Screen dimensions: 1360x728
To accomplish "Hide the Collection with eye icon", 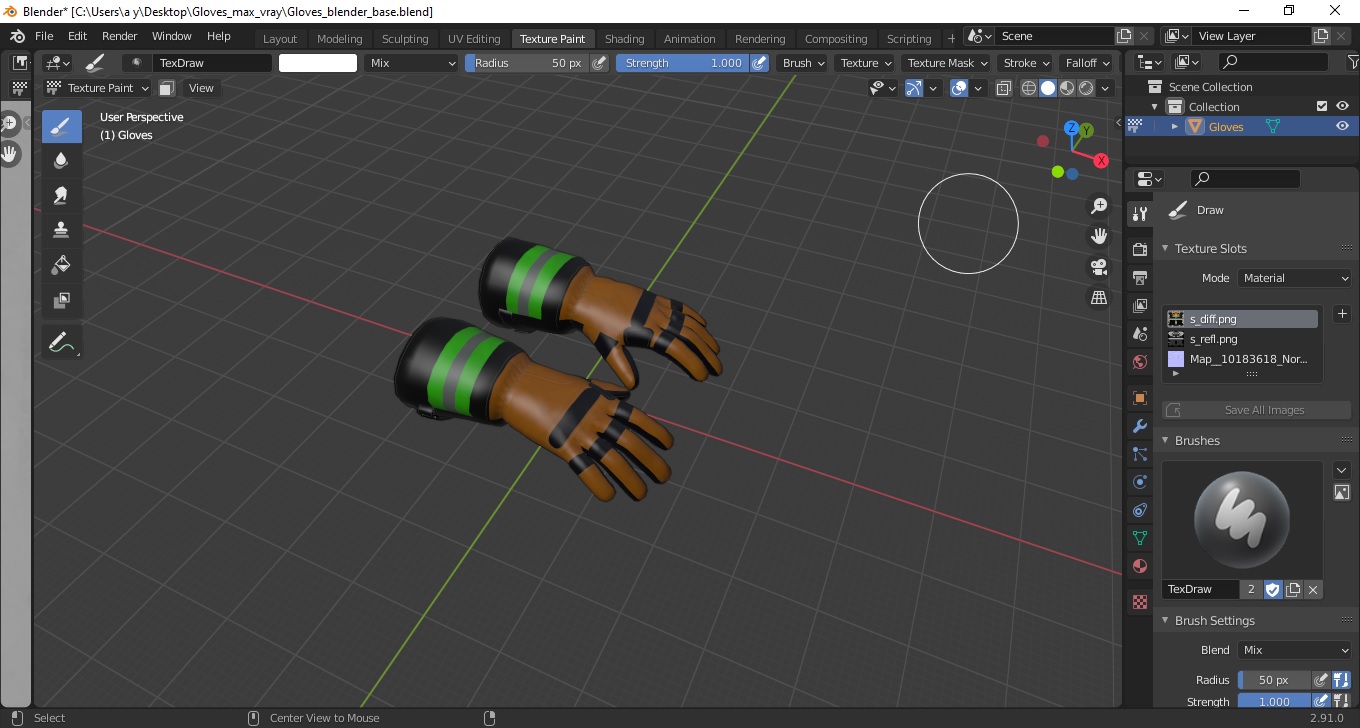I will click(1342, 106).
